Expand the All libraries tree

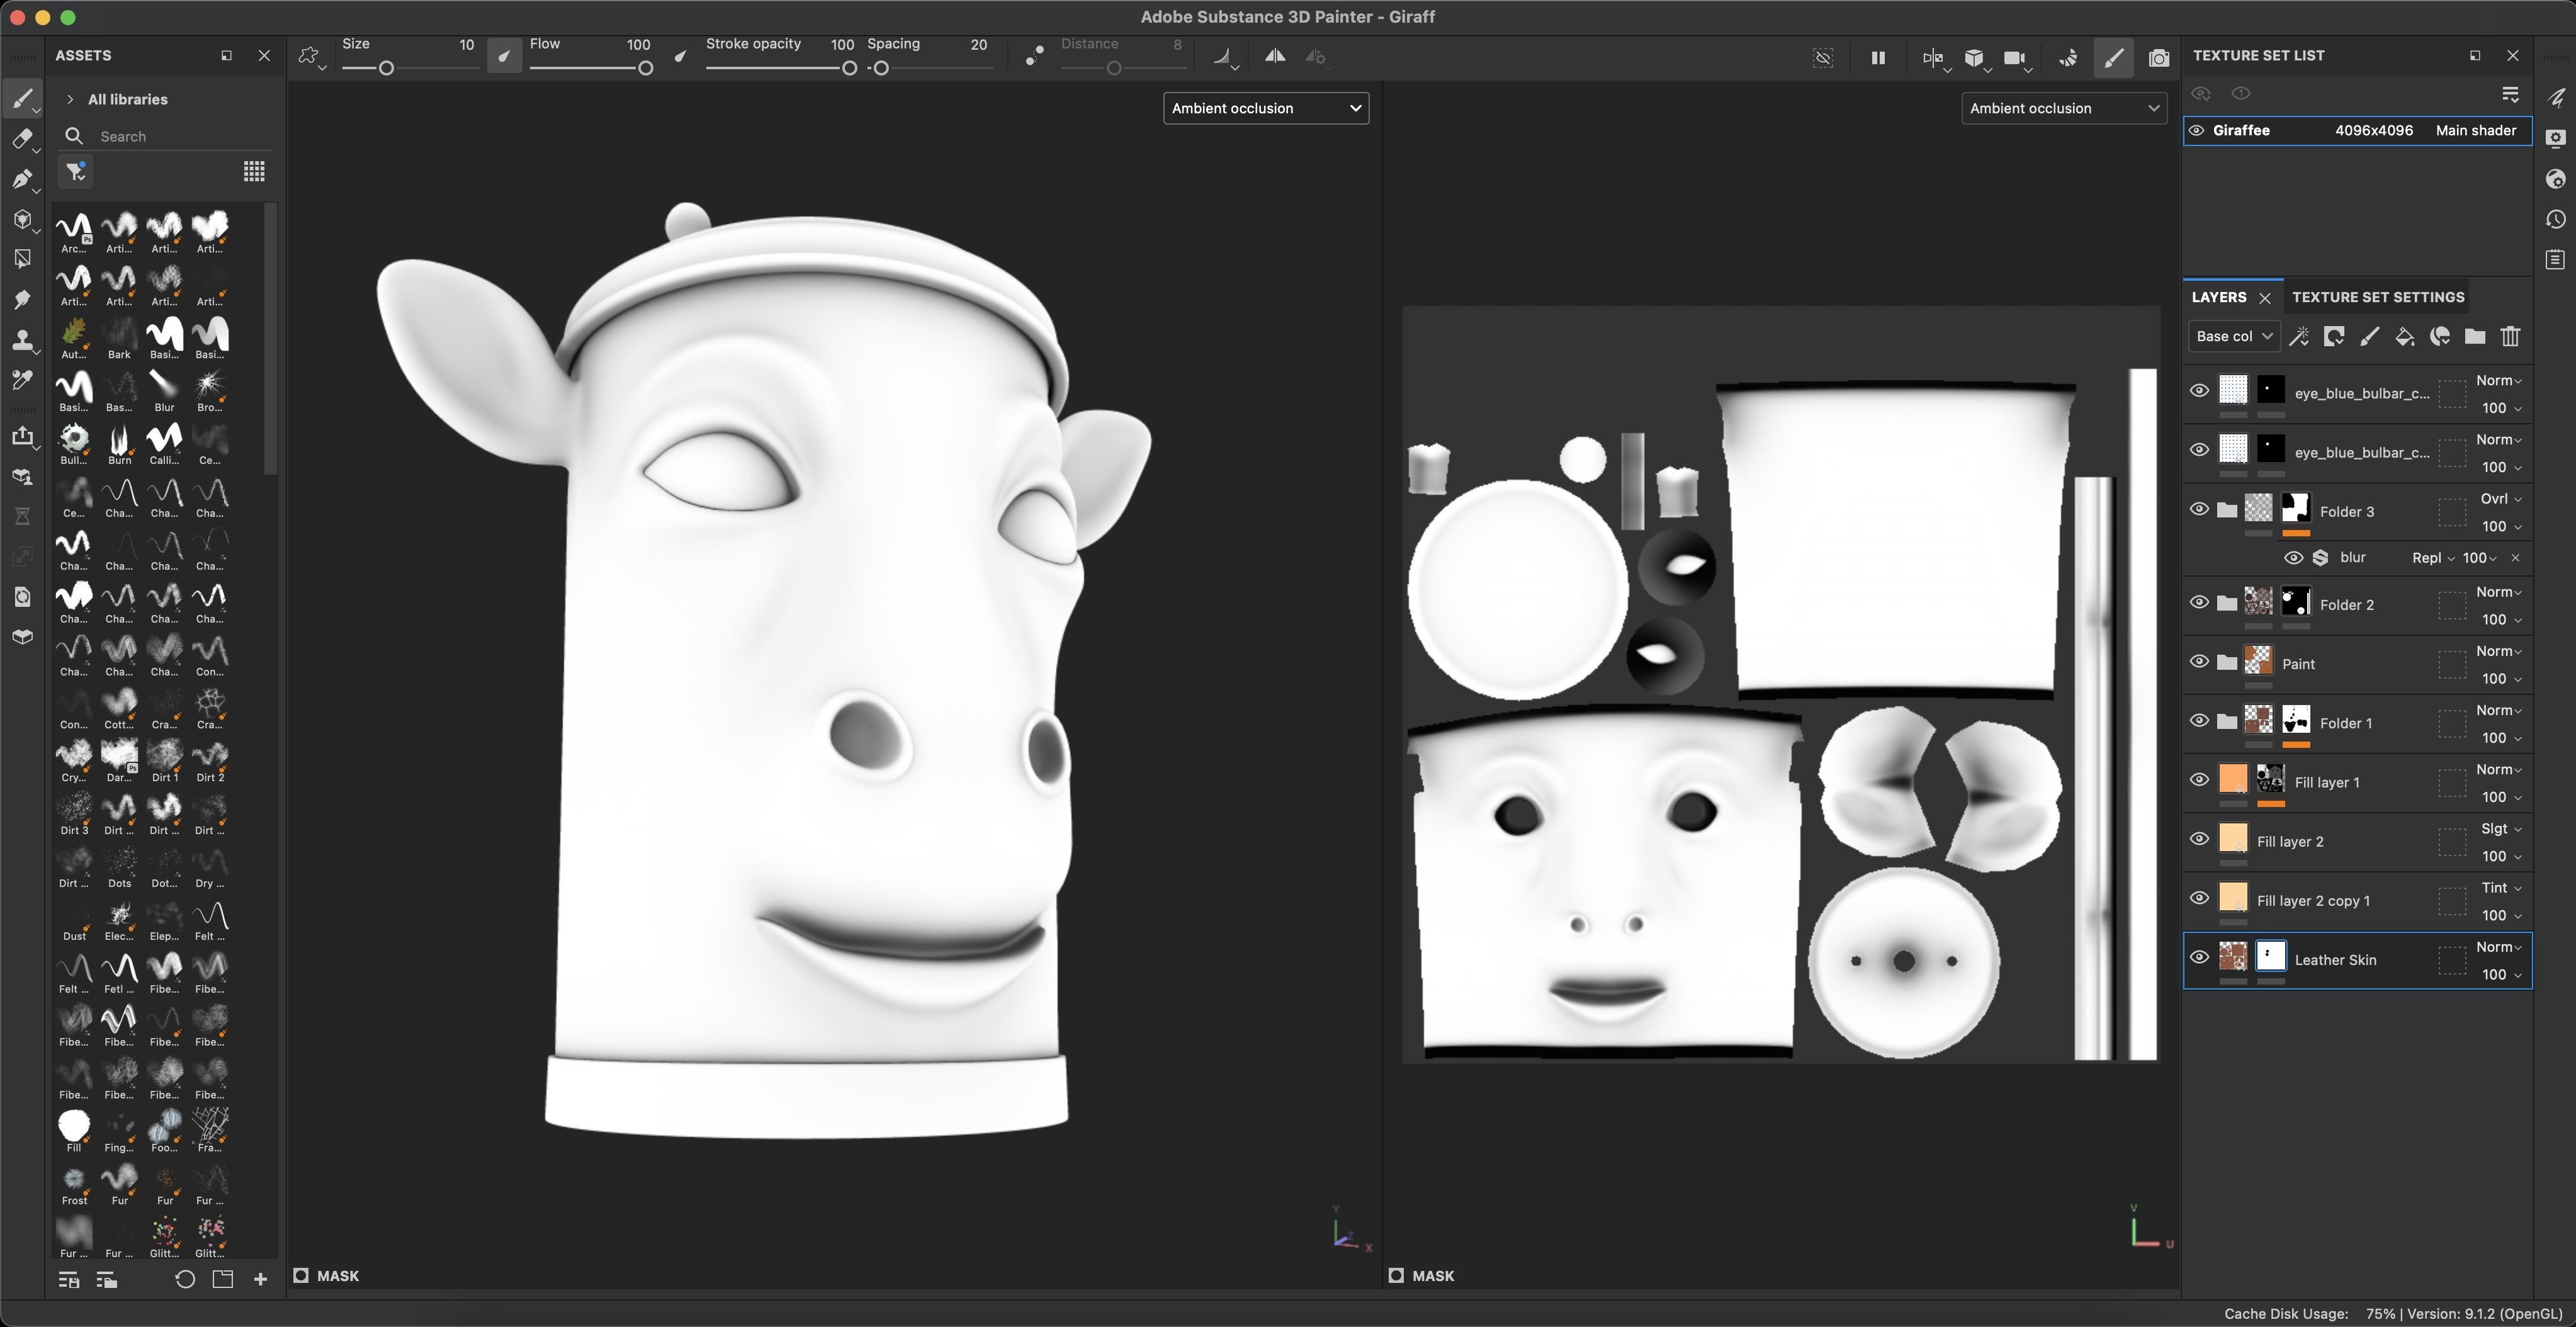click(x=70, y=99)
